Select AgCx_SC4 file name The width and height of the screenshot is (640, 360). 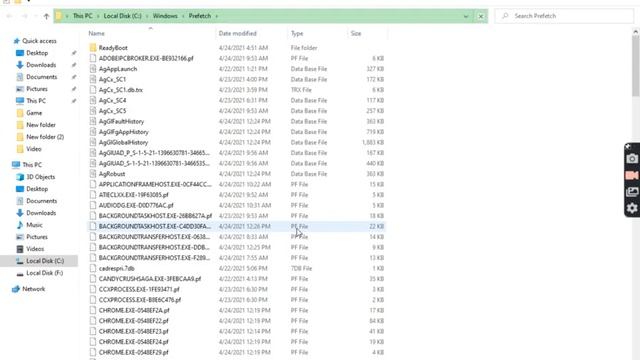112,100
